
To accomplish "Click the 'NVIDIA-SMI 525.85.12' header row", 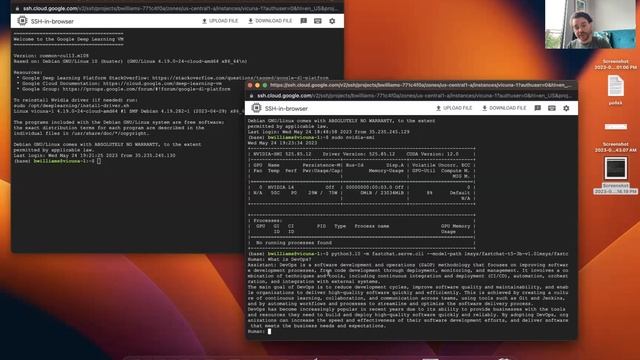I will tap(361, 154).
